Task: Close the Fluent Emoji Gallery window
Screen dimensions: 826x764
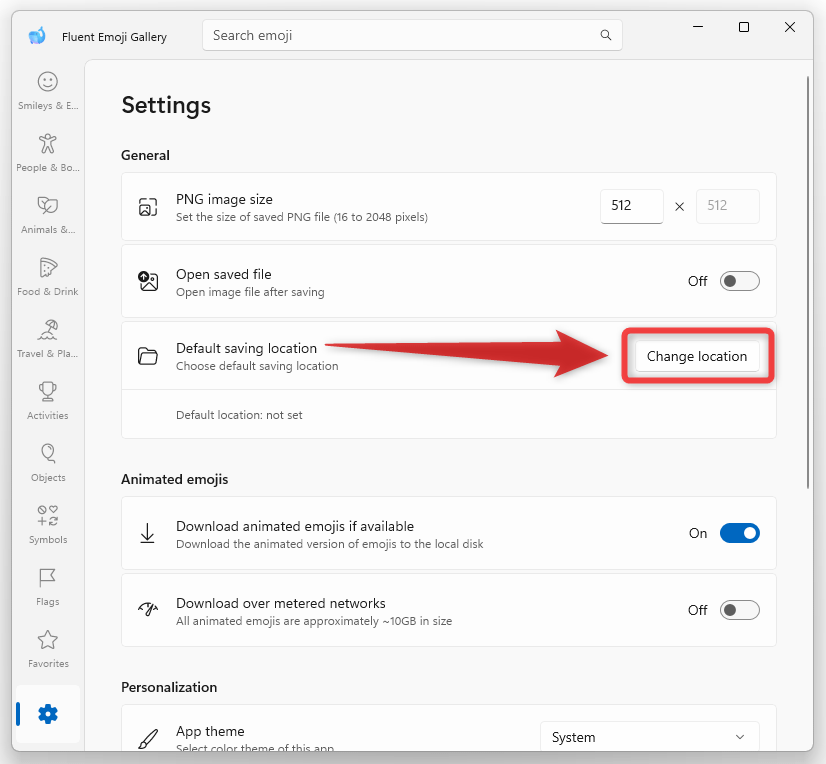Action: tap(790, 27)
